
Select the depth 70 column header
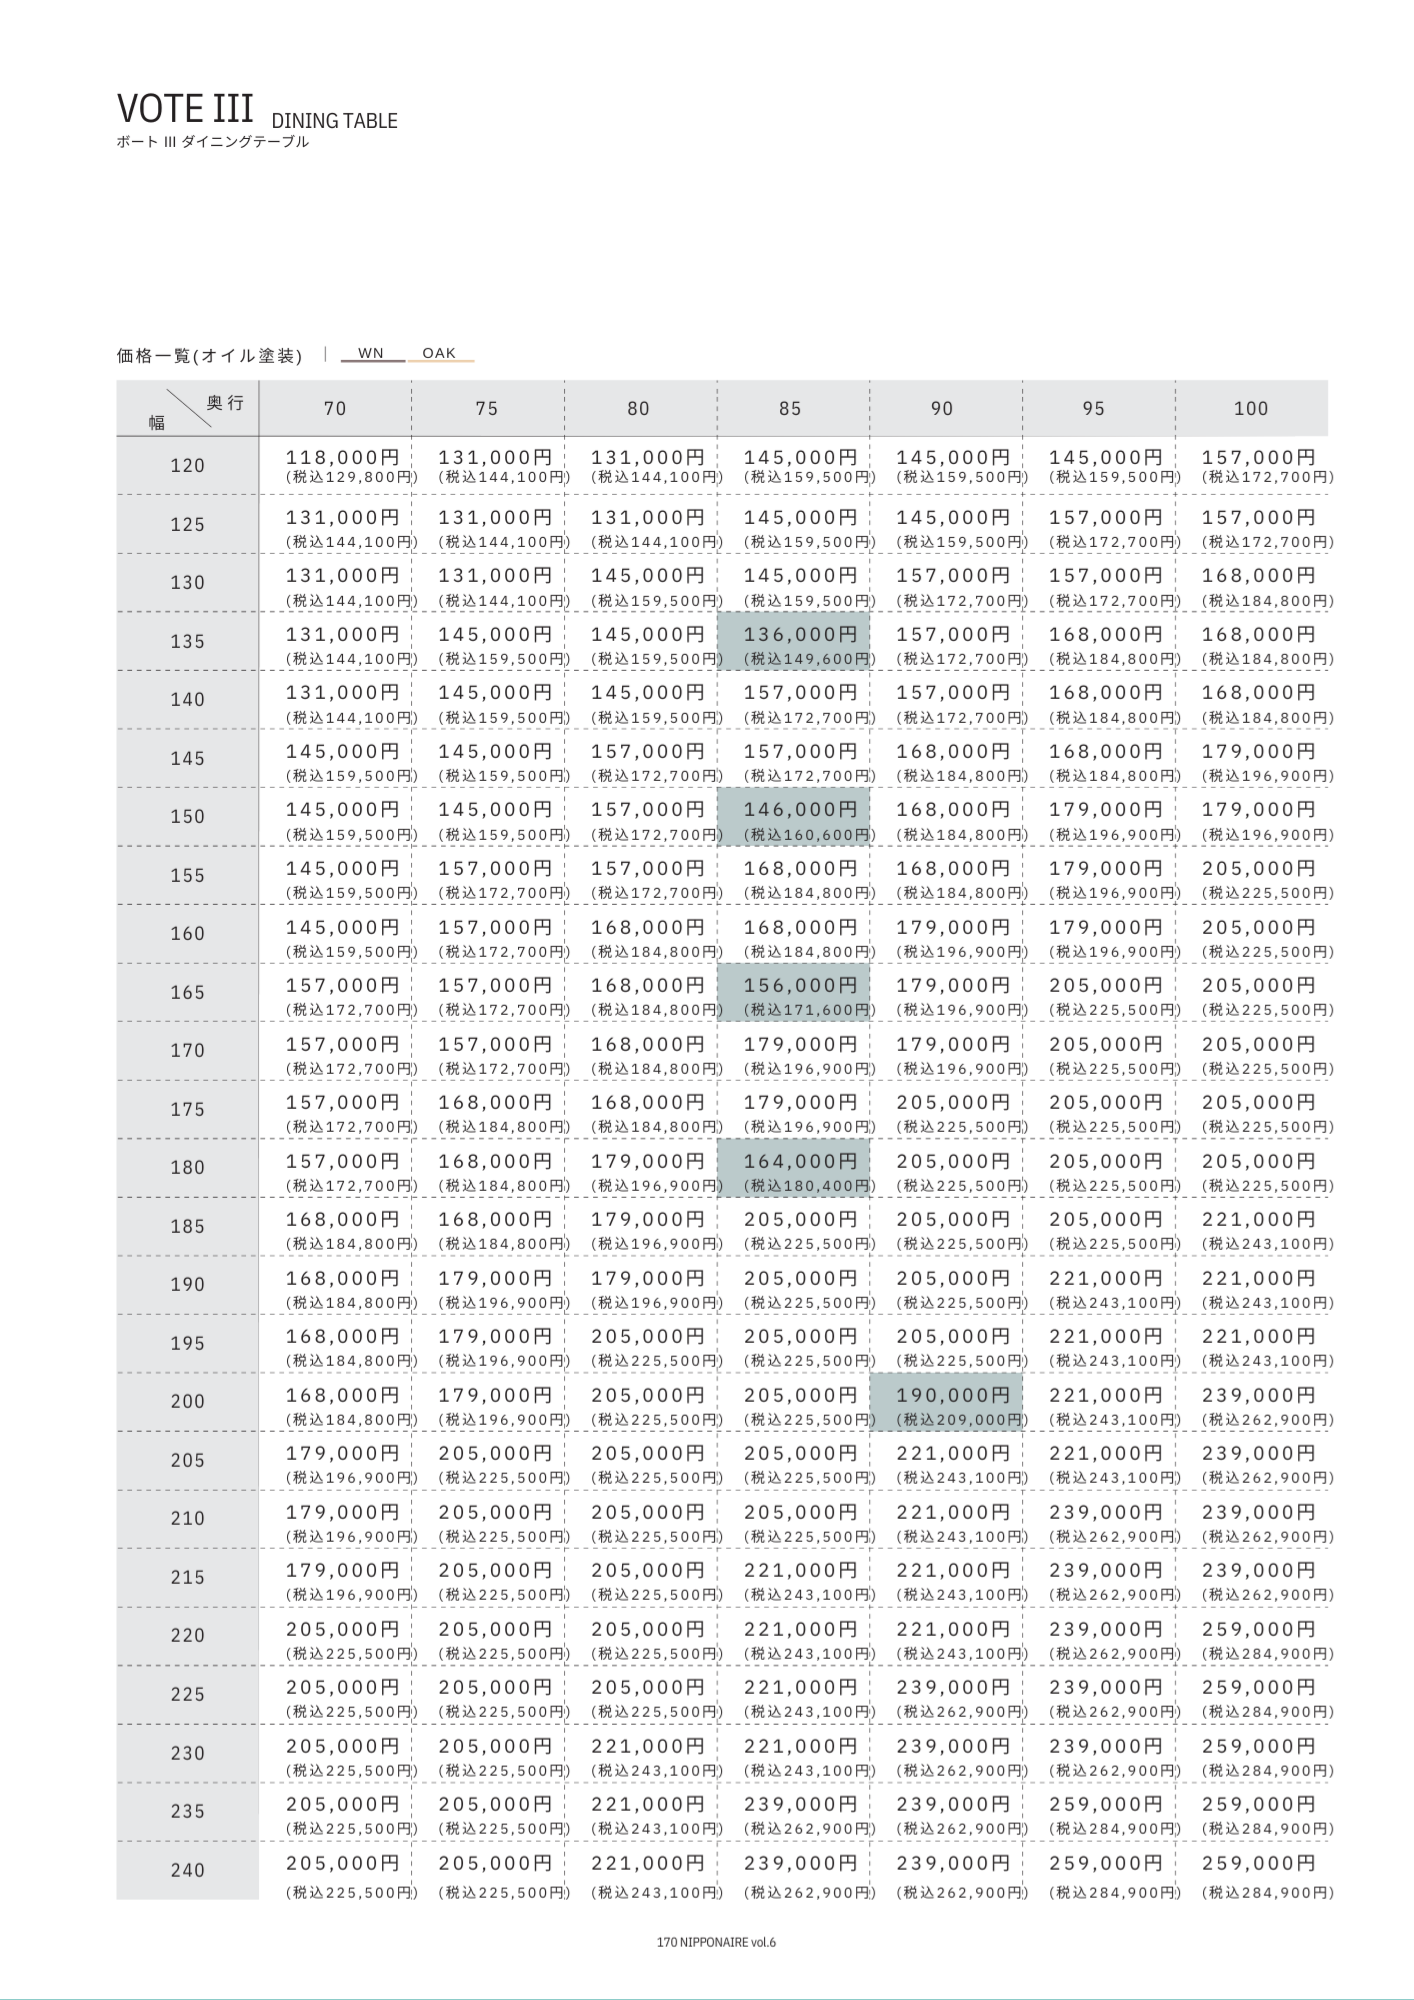335,409
